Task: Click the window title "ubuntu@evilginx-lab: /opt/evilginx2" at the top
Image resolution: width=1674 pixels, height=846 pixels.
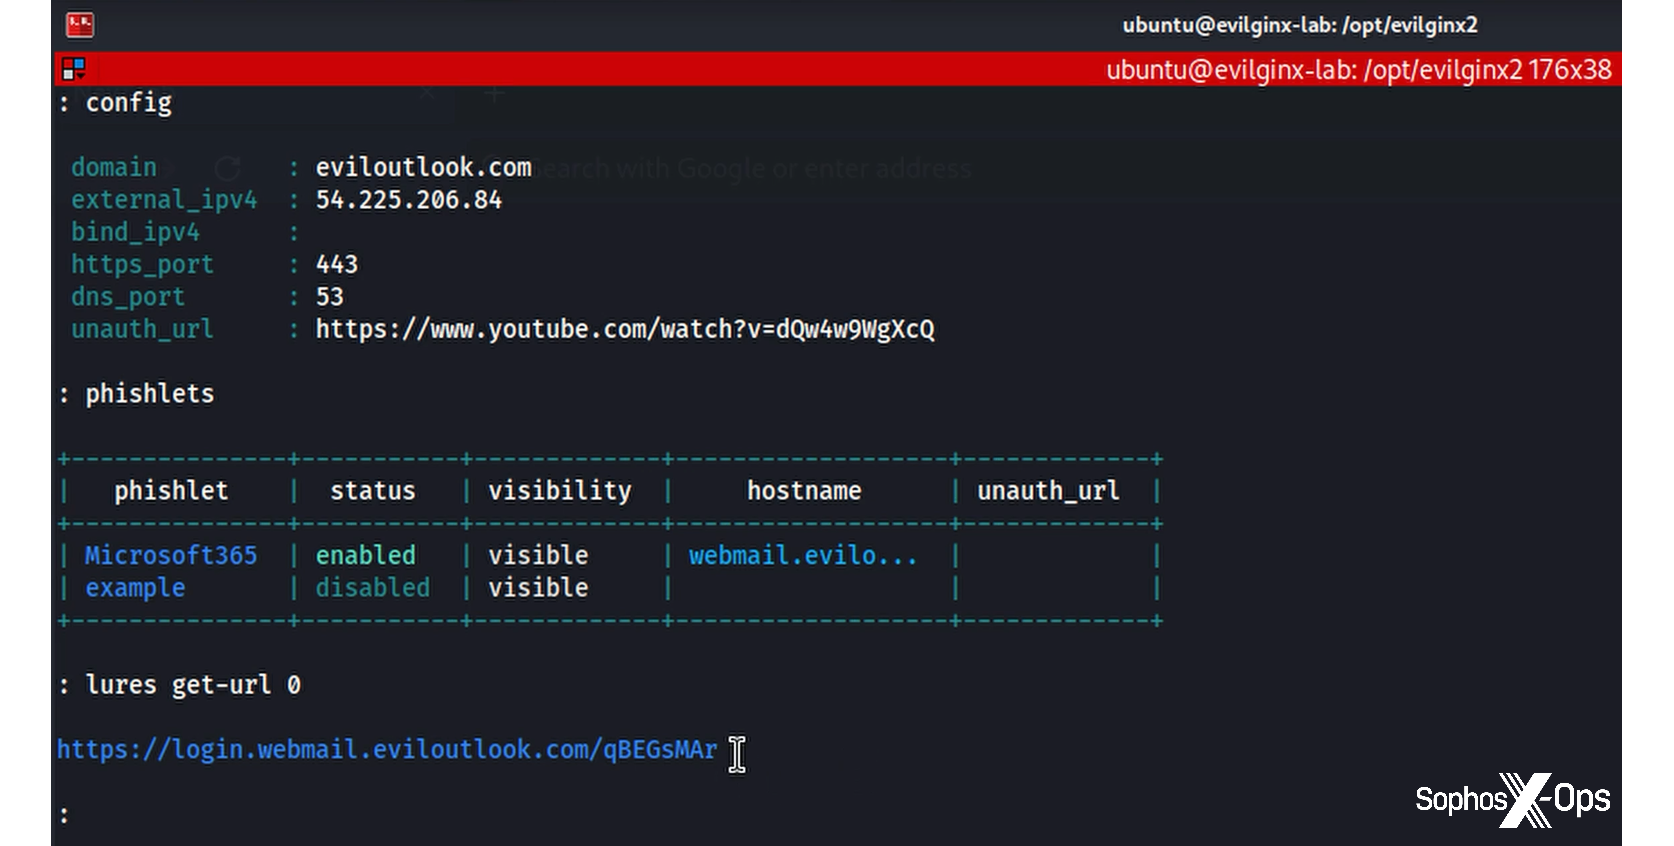Action: pyautogui.click(x=1300, y=25)
